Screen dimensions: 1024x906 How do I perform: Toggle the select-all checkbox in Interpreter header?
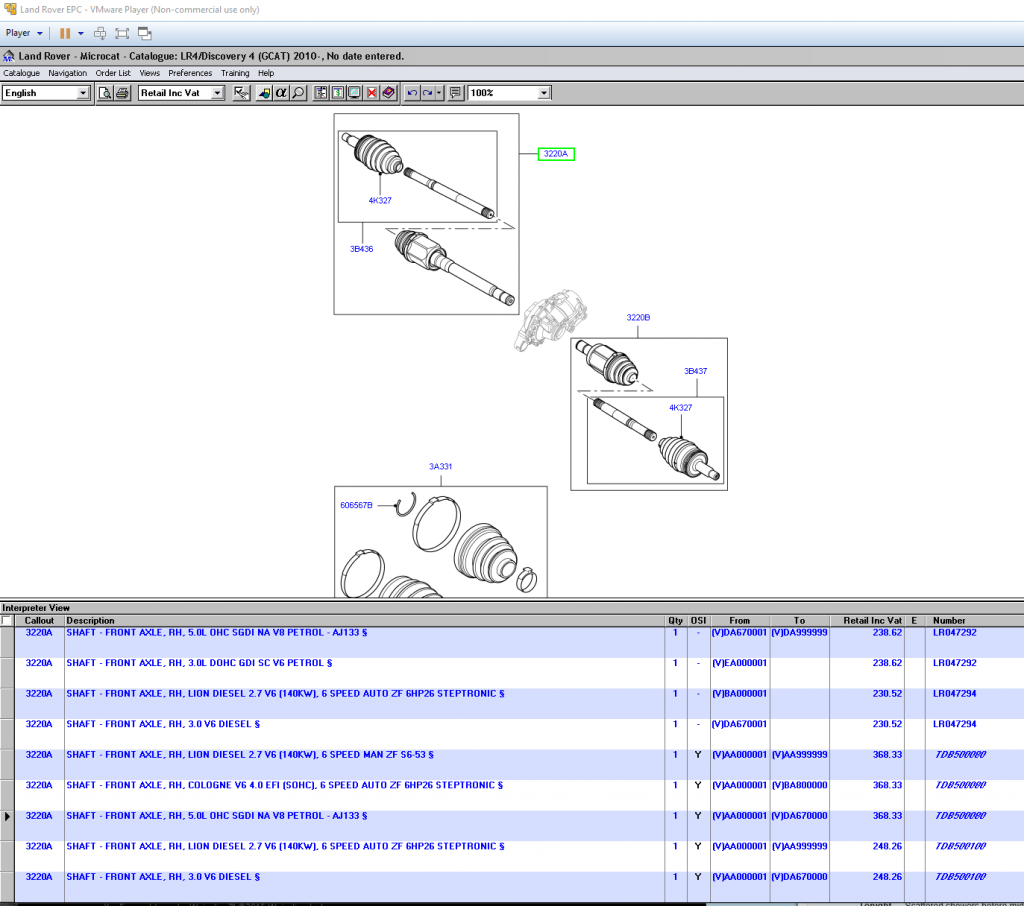pos(7,621)
